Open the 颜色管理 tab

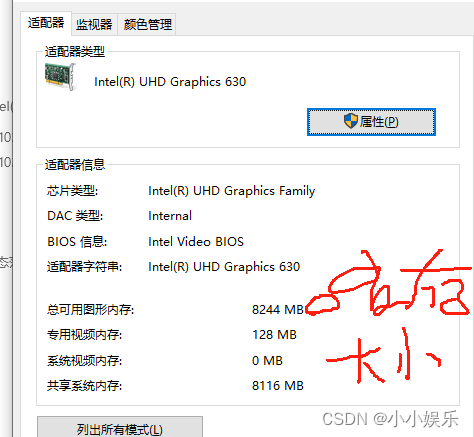pyautogui.click(x=148, y=24)
